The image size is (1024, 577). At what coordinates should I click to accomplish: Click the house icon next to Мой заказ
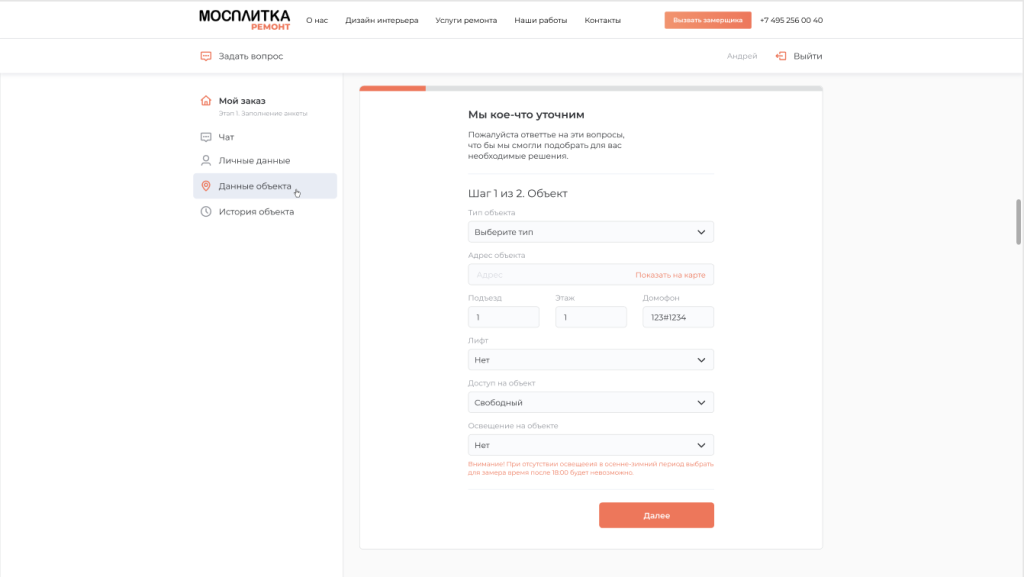206,101
